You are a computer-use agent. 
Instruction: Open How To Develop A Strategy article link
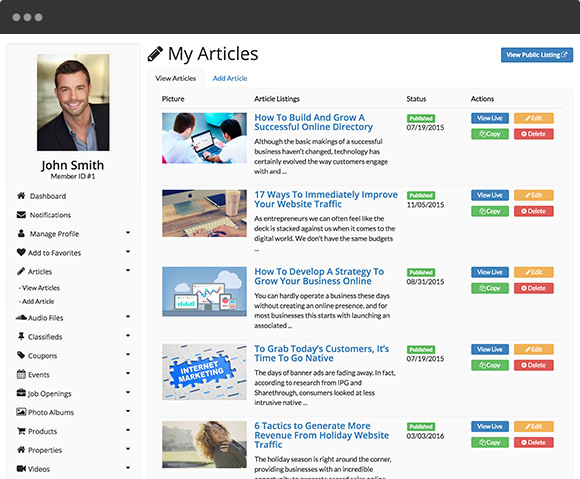(x=319, y=276)
